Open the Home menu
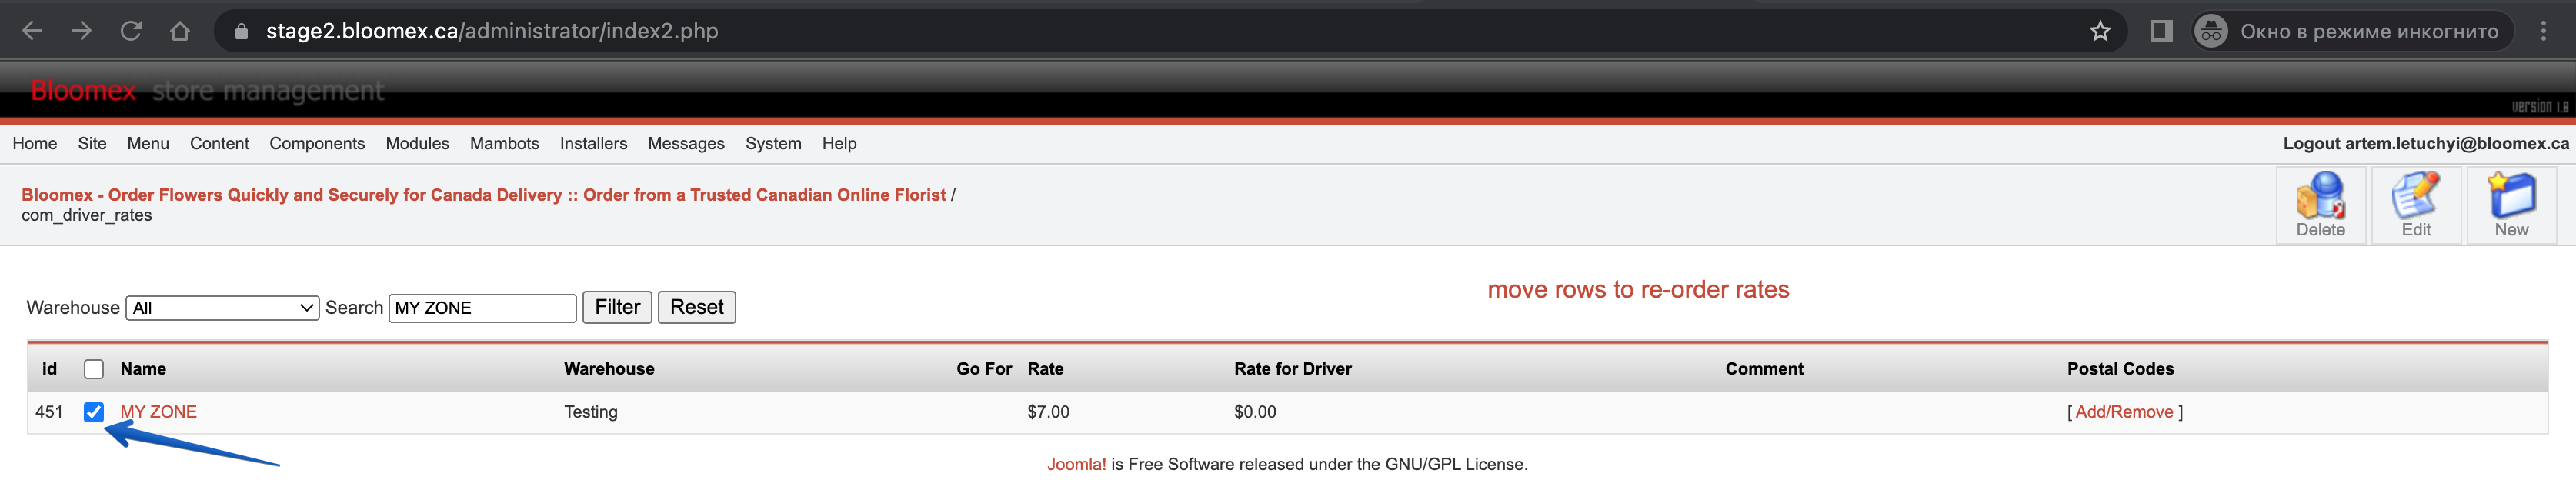Image resolution: width=2576 pixels, height=480 pixels. coord(35,143)
